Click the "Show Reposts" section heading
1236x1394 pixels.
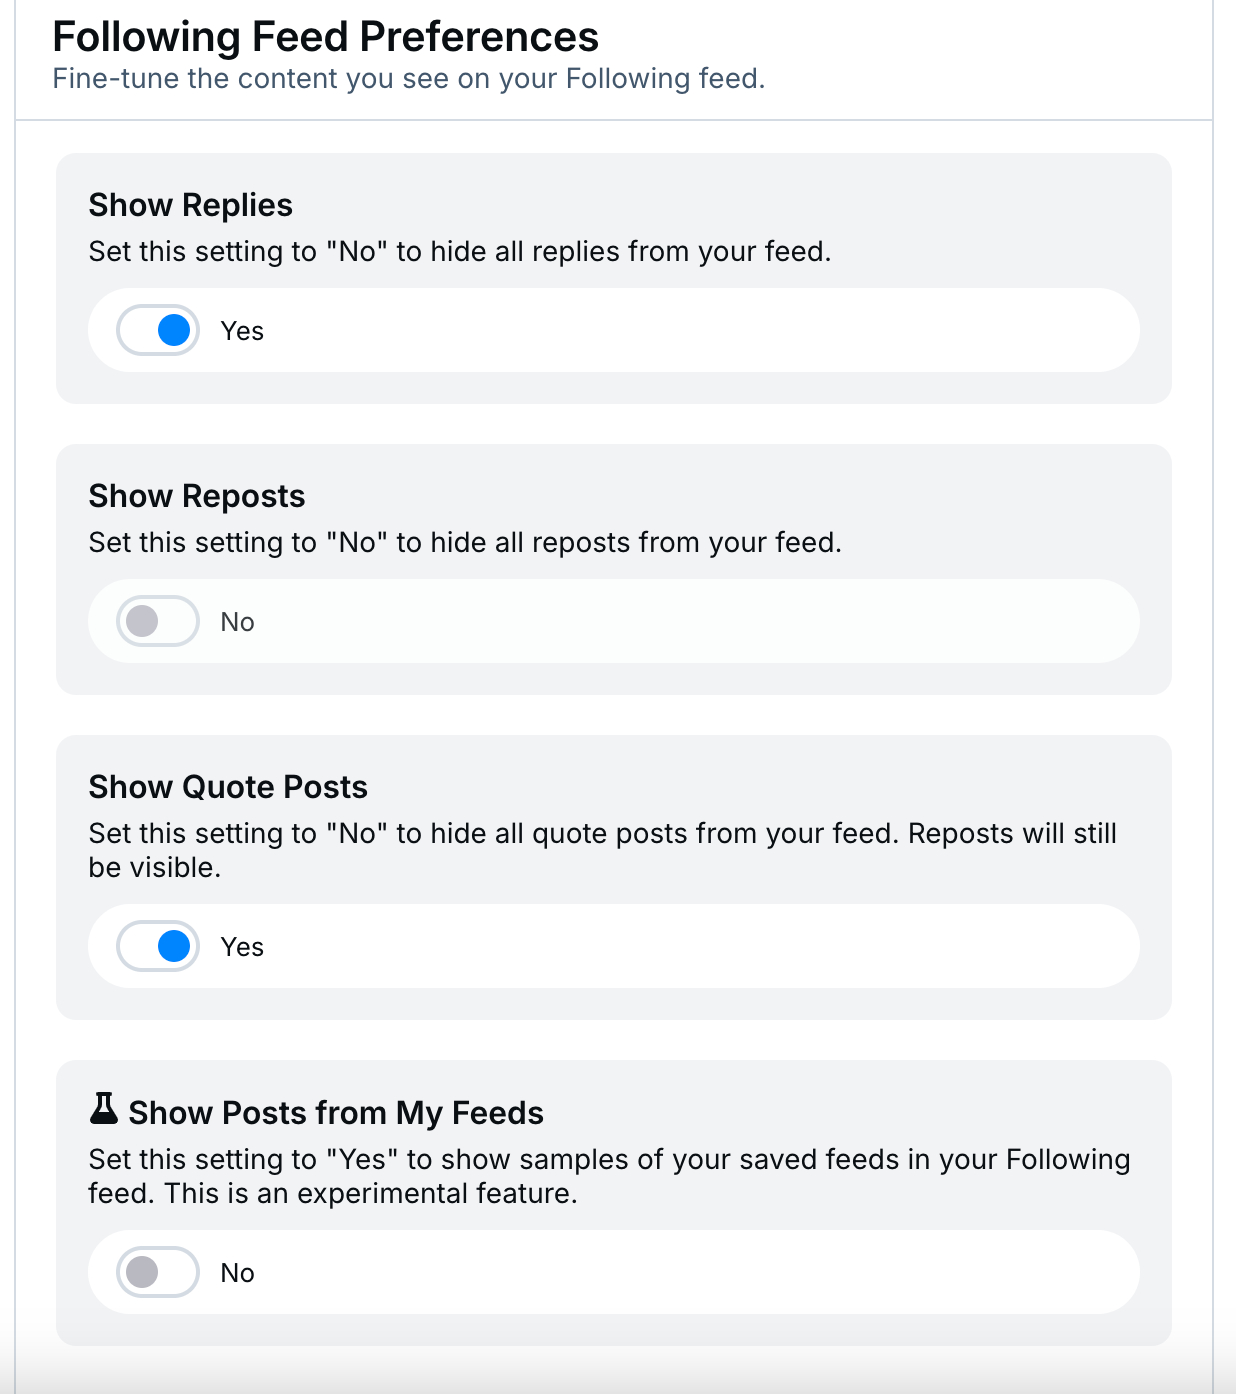click(x=197, y=496)
